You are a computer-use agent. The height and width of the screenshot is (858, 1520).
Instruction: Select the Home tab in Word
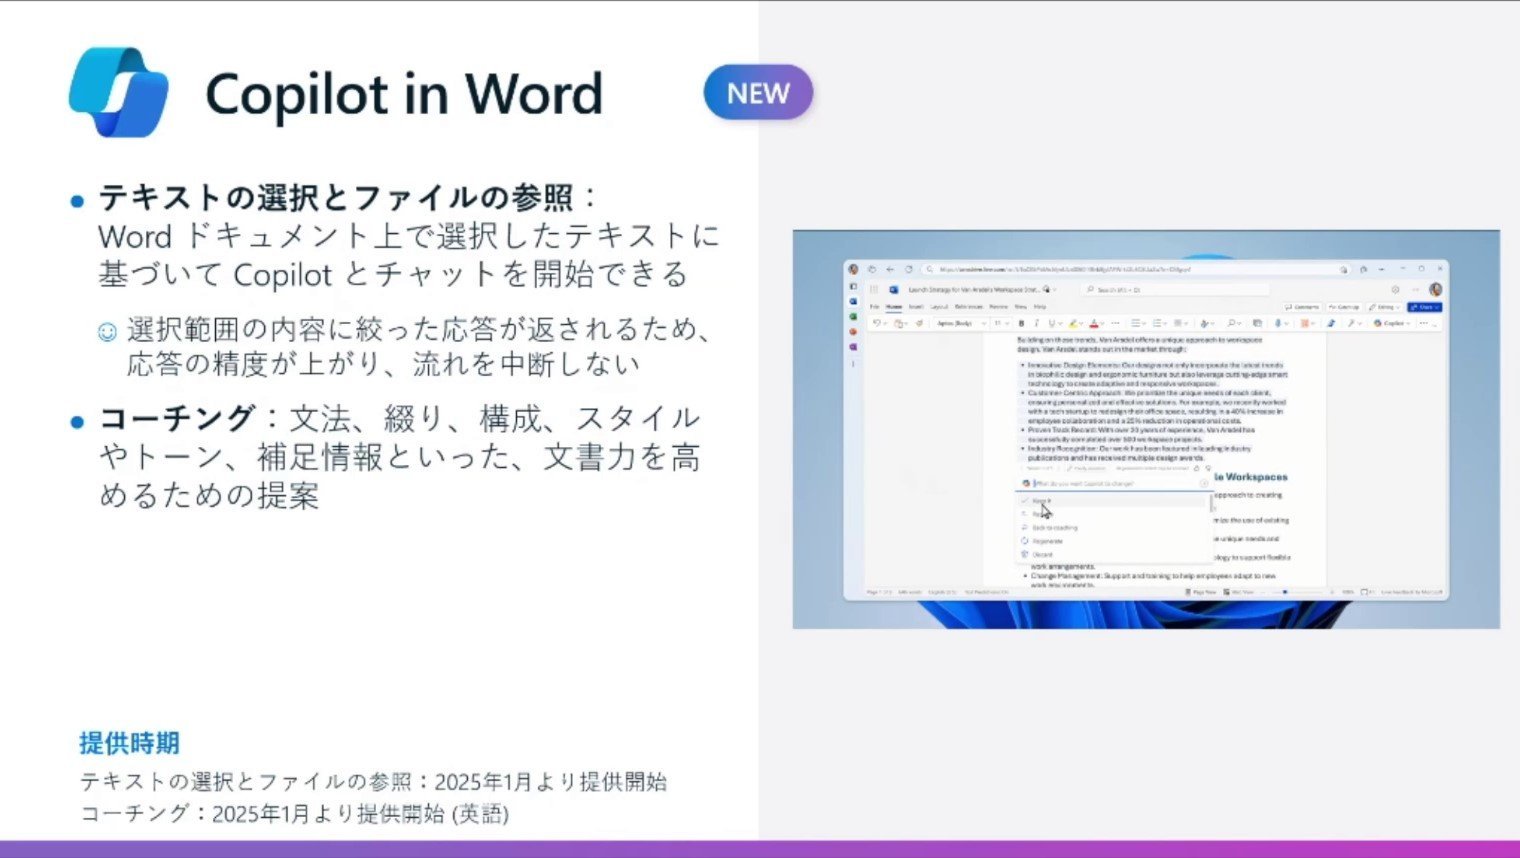(893, 307)
